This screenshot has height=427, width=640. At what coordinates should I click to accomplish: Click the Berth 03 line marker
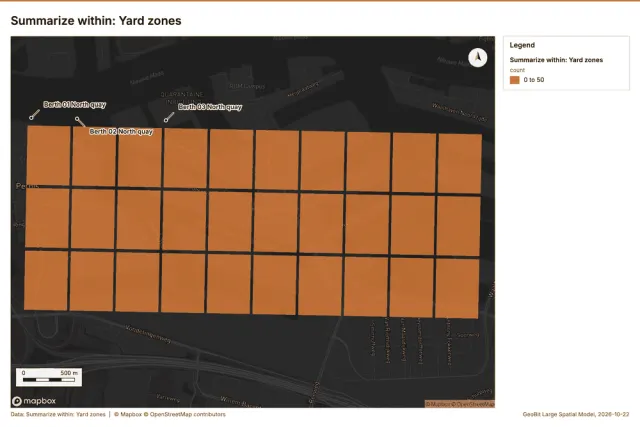point(169,117)
